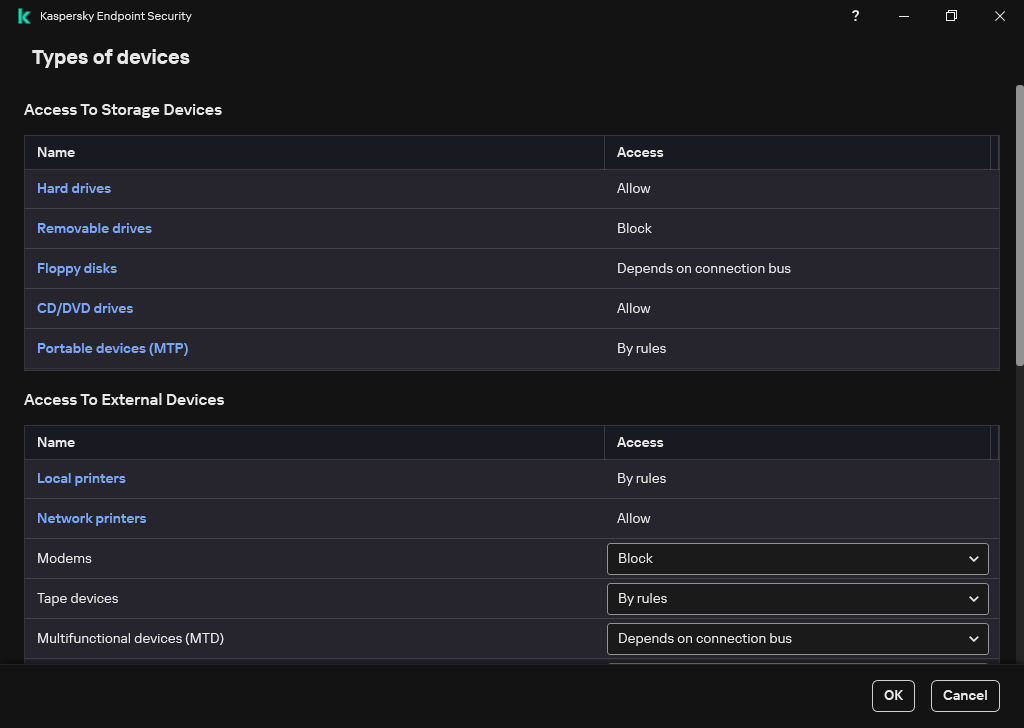Open the Hard drives device settings
The width and height of the screenshot is (1024, 728).
(74, 188)
